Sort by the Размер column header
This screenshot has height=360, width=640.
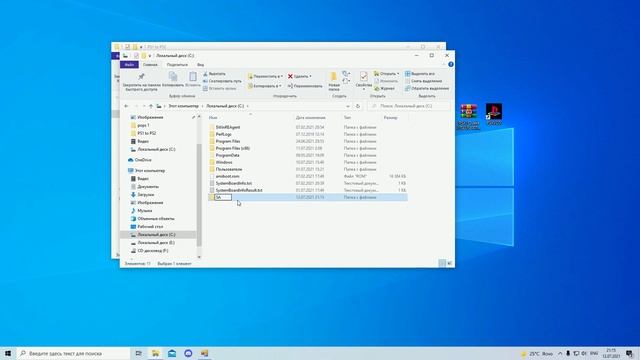[x=391, y=118]
